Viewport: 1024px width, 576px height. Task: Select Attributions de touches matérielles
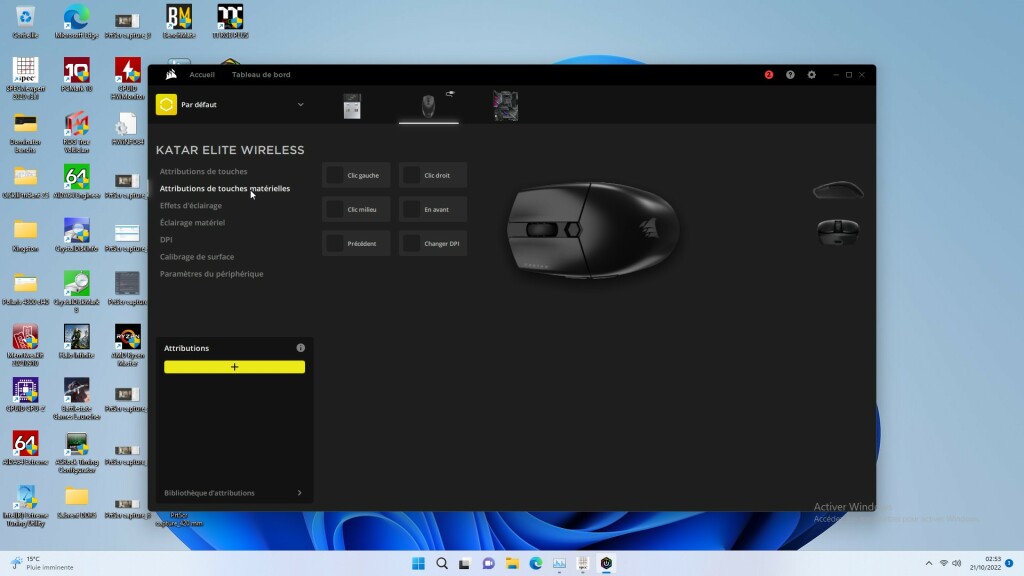pyautogui.click(x=225, y=189)
